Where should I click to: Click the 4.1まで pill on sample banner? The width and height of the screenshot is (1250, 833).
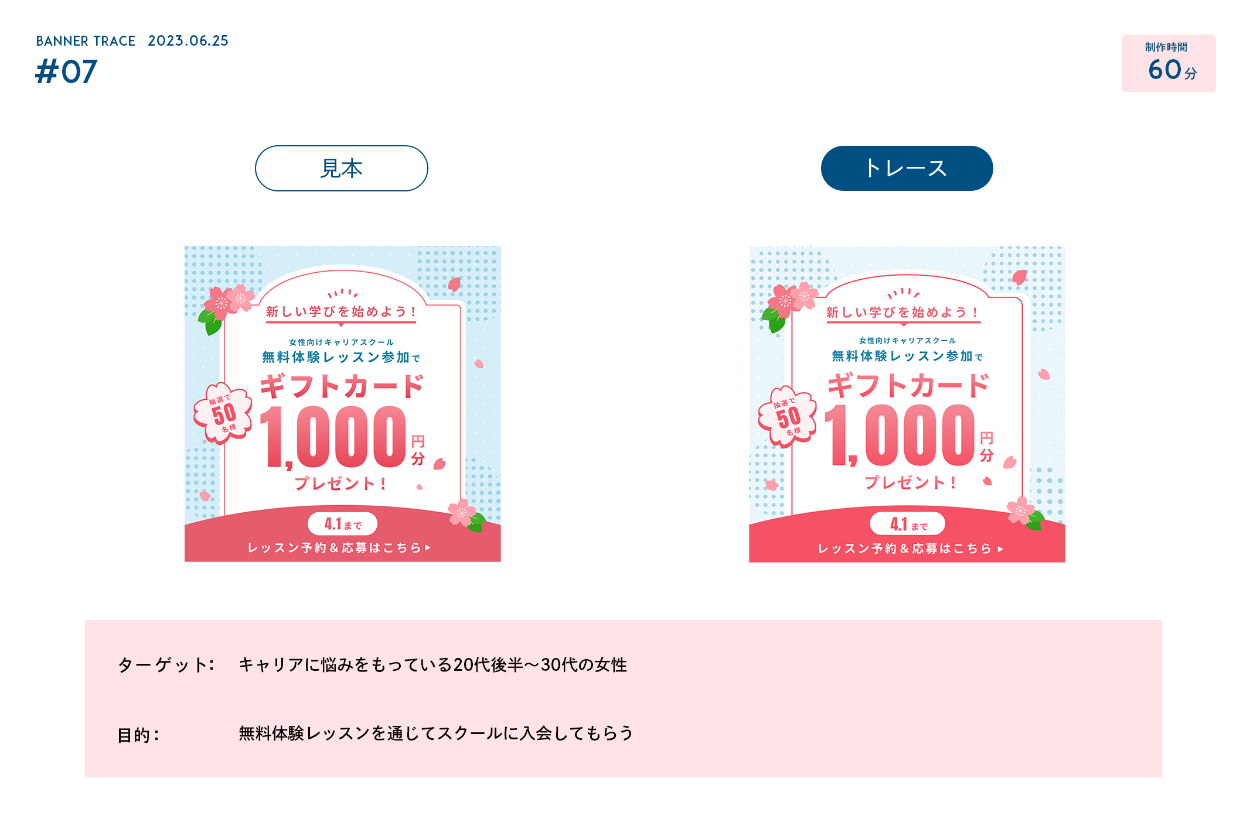point(342,524)
